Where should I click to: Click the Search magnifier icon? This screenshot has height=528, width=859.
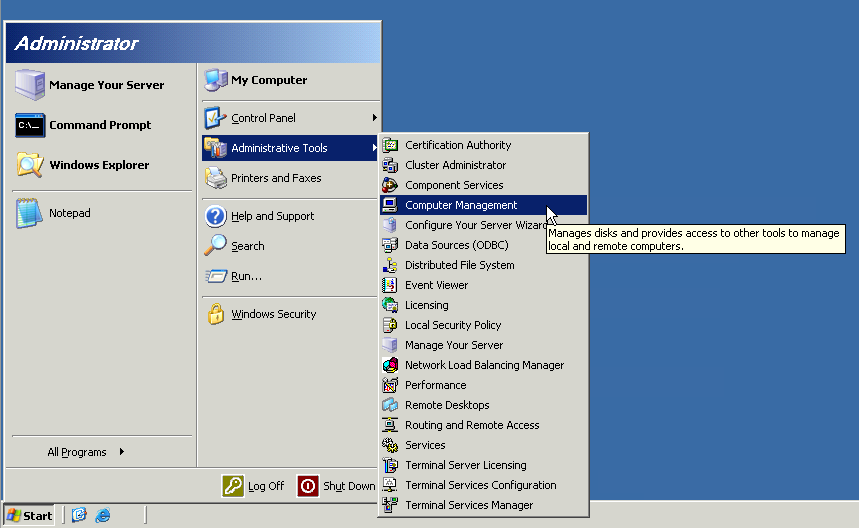(216, 245)
